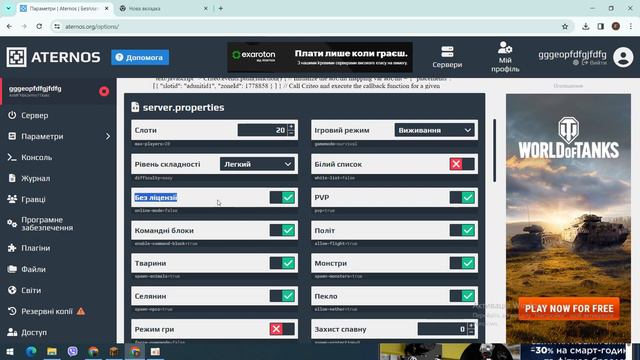
Task: Click the ggeopfdfgjfdfg username in header
Action: 572,54
